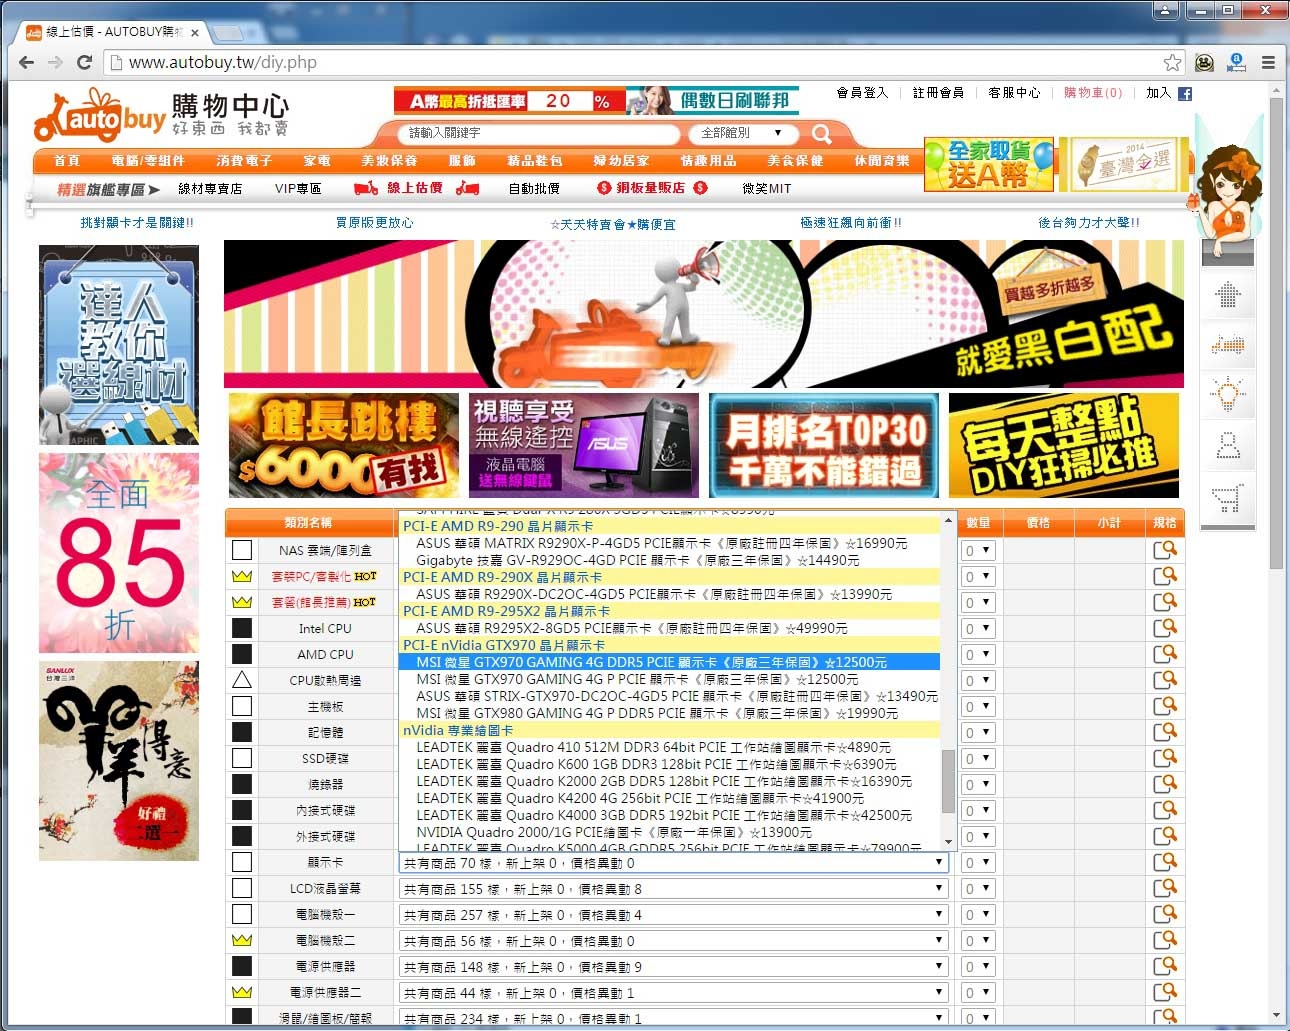Click the back-to-top arrow in right sidebar

coord(1227,295)
